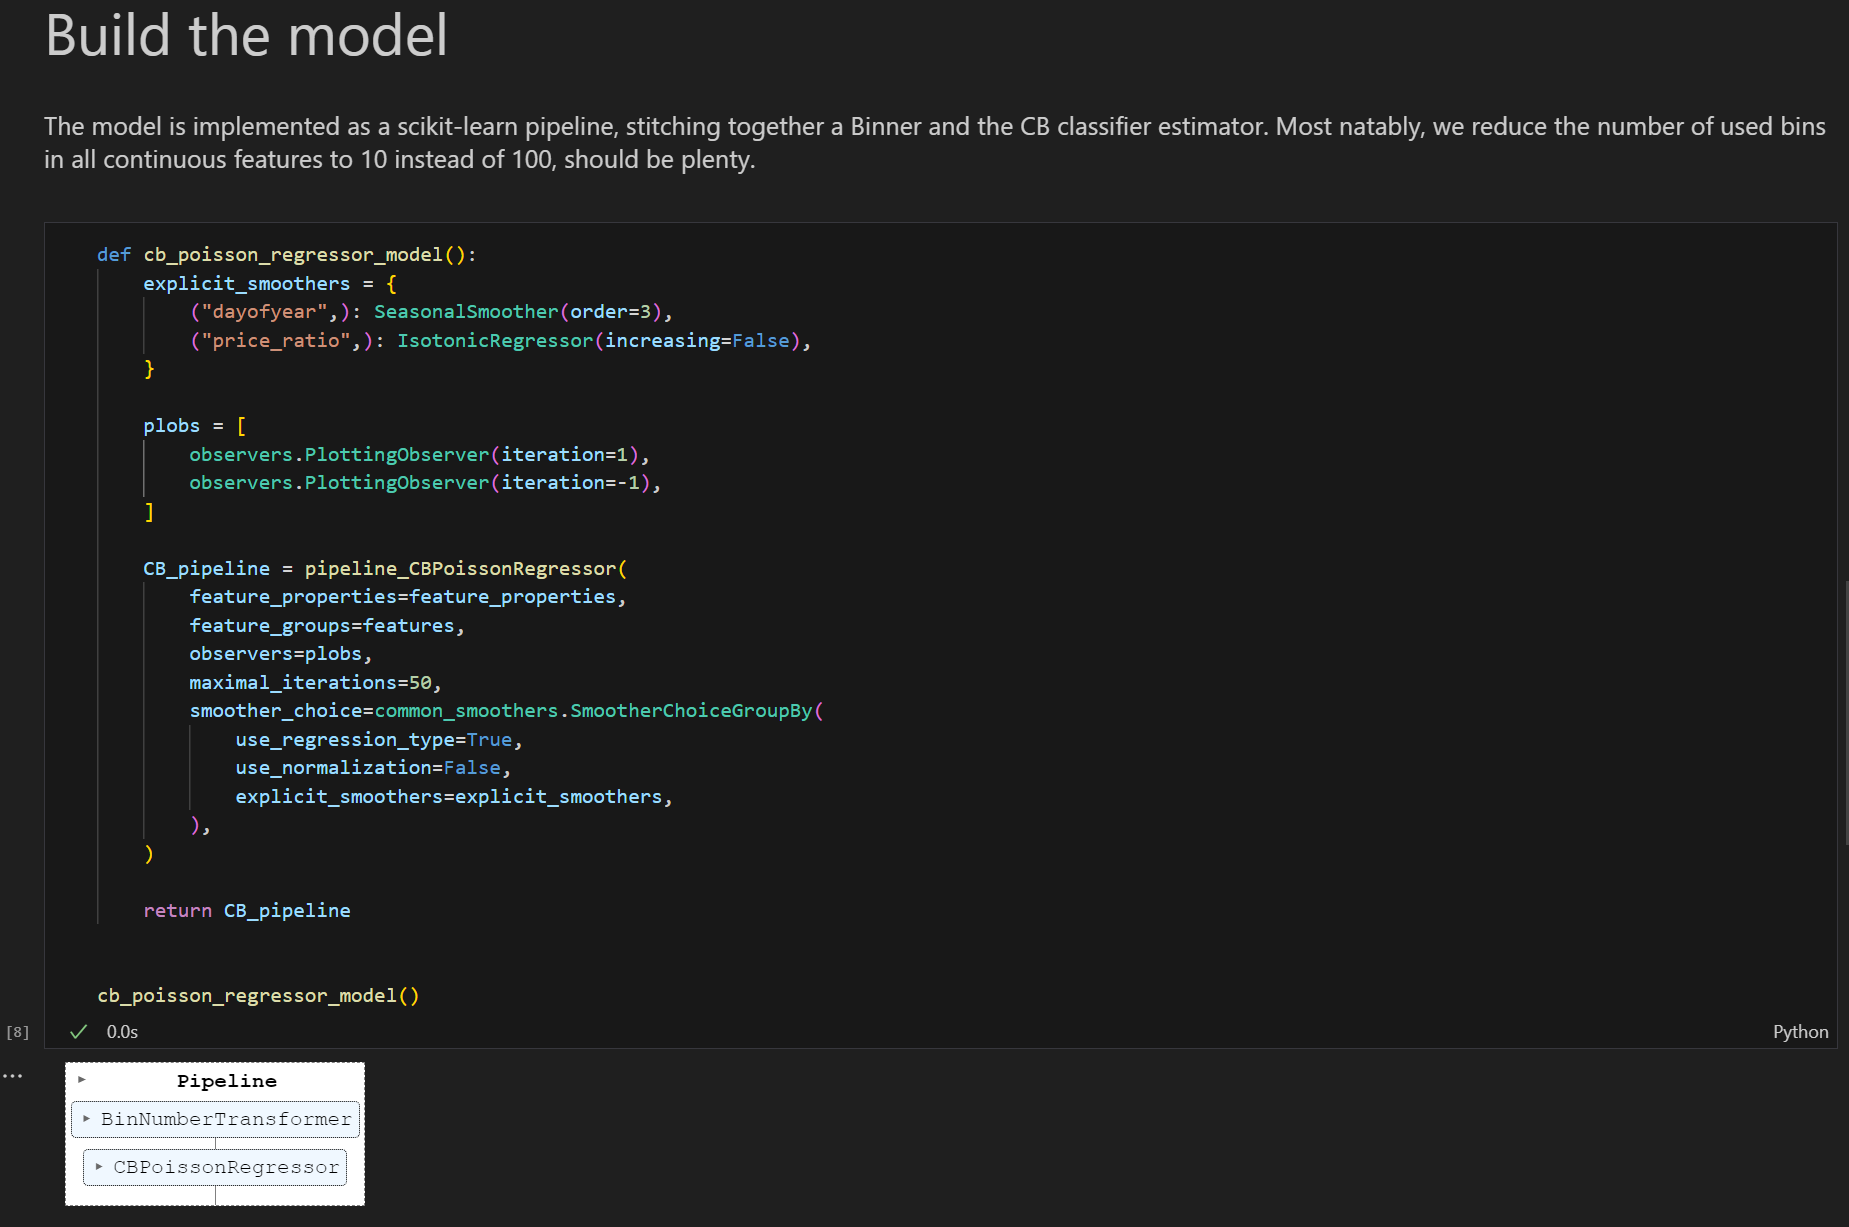
Task: Click the "explicit_smoothers = {" assignment line
Action: click(270, 284)
